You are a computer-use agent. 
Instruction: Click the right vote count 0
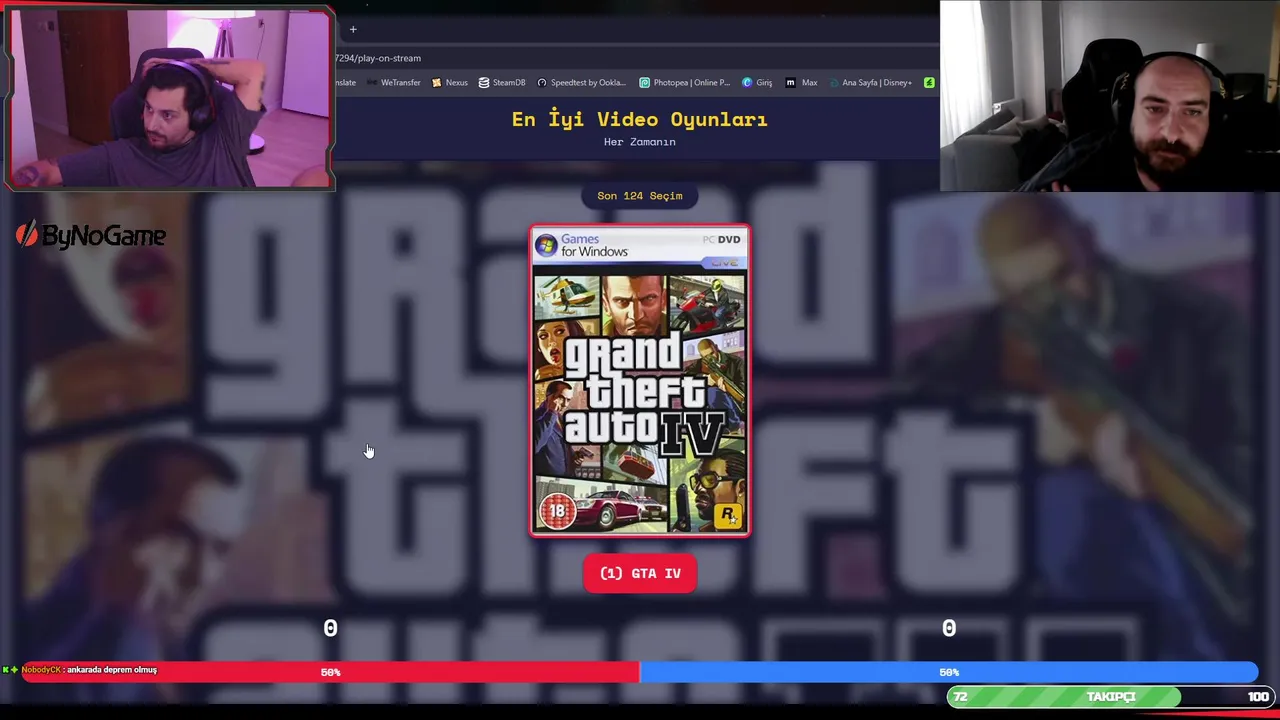(949, 629)
